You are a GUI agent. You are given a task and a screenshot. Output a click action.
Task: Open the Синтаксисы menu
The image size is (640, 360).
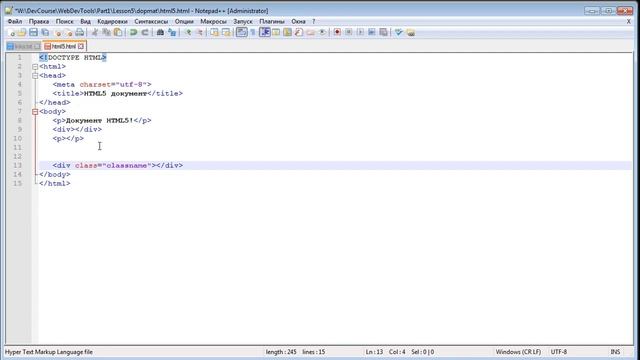click(x=151, y=21)
